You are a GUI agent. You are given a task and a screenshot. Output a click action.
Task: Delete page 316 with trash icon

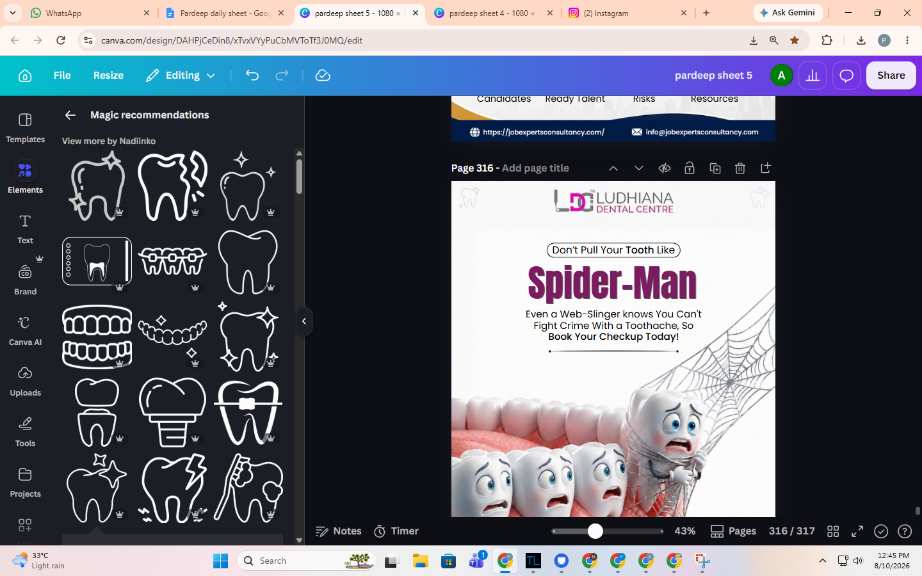click(740, 168)
